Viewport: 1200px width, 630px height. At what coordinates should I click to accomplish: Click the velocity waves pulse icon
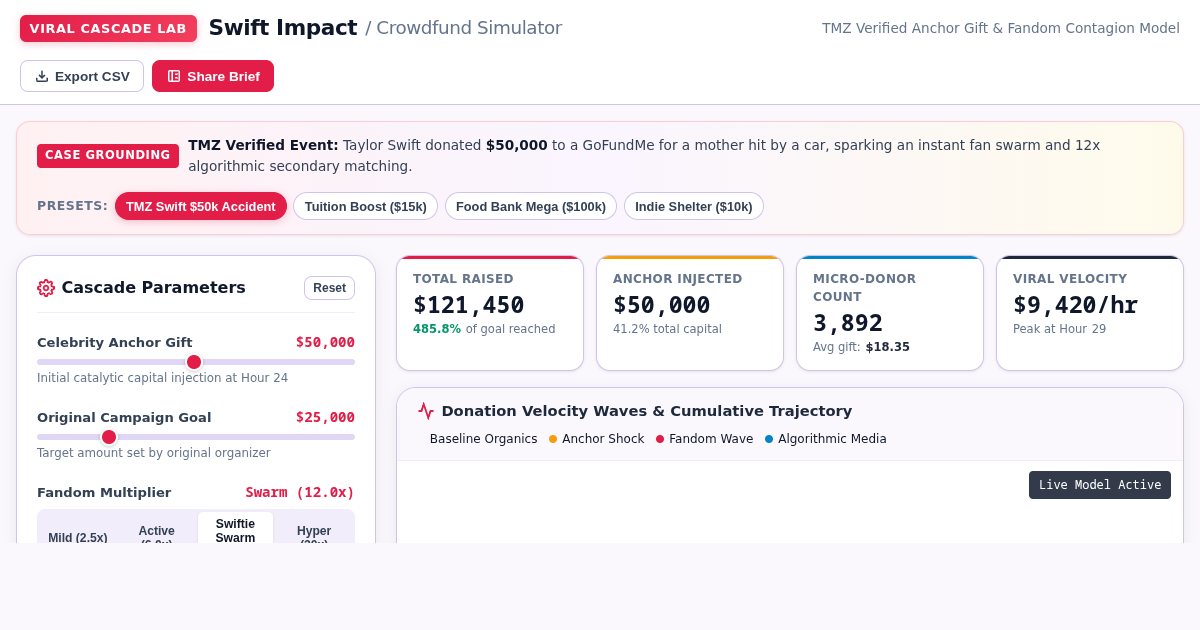(426, 411)
